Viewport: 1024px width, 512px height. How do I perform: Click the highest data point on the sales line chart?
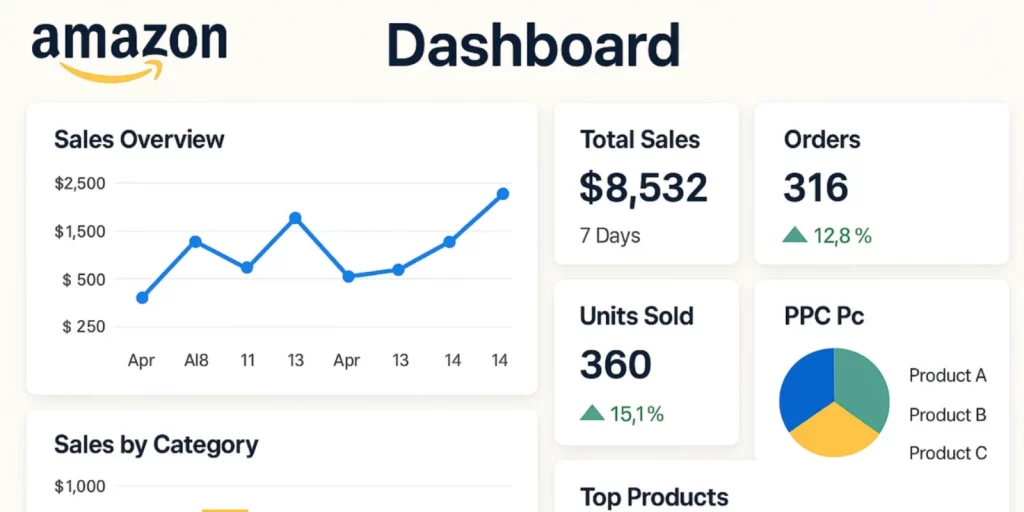[502, 194]
